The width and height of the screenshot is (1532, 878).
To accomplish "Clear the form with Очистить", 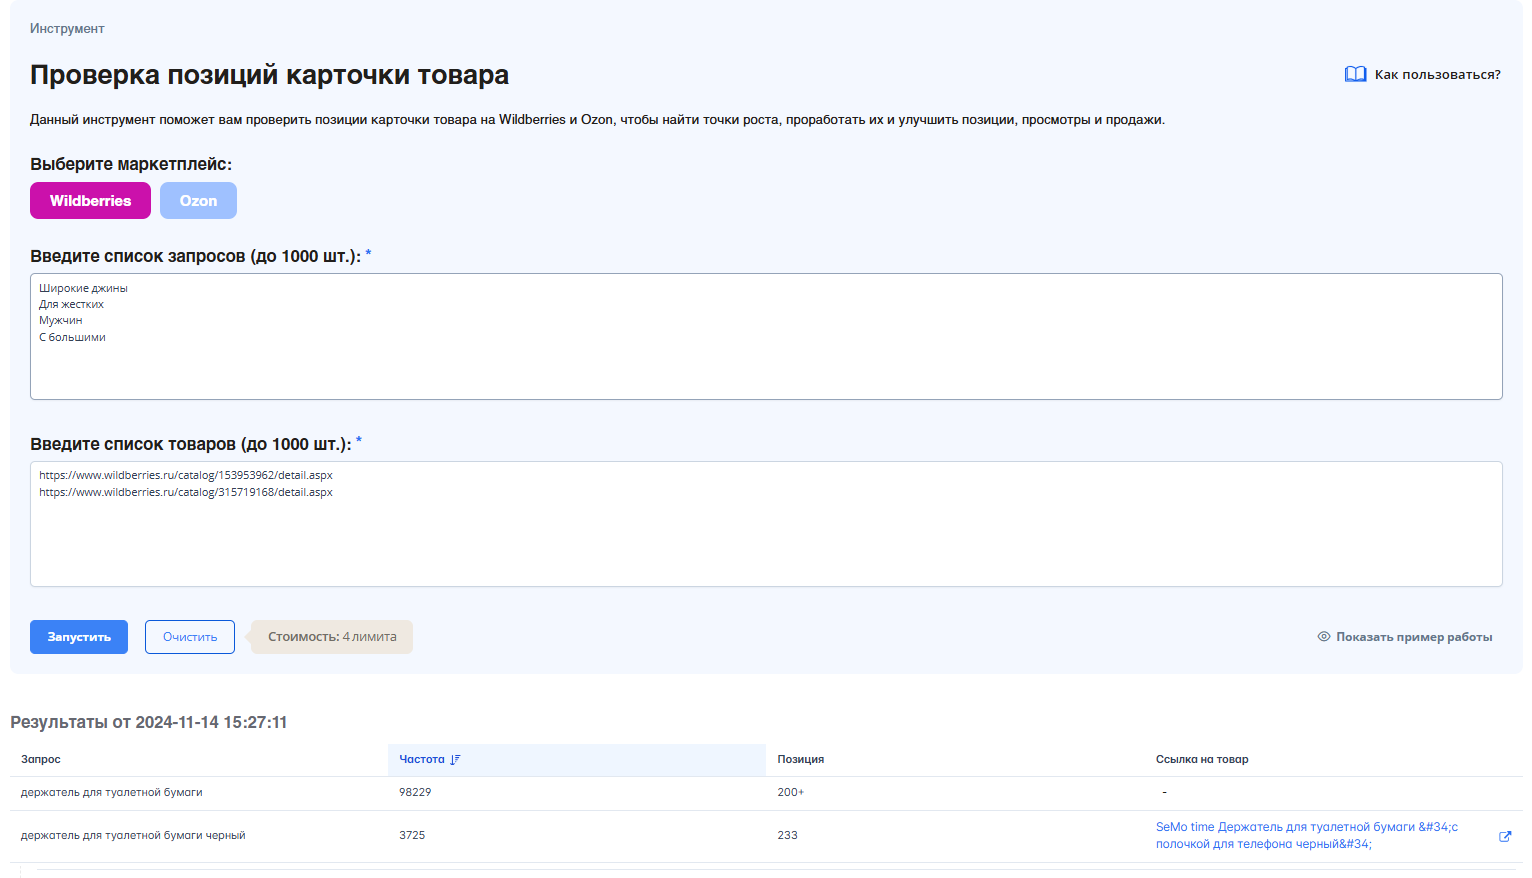I will click(x=190, y=637).
